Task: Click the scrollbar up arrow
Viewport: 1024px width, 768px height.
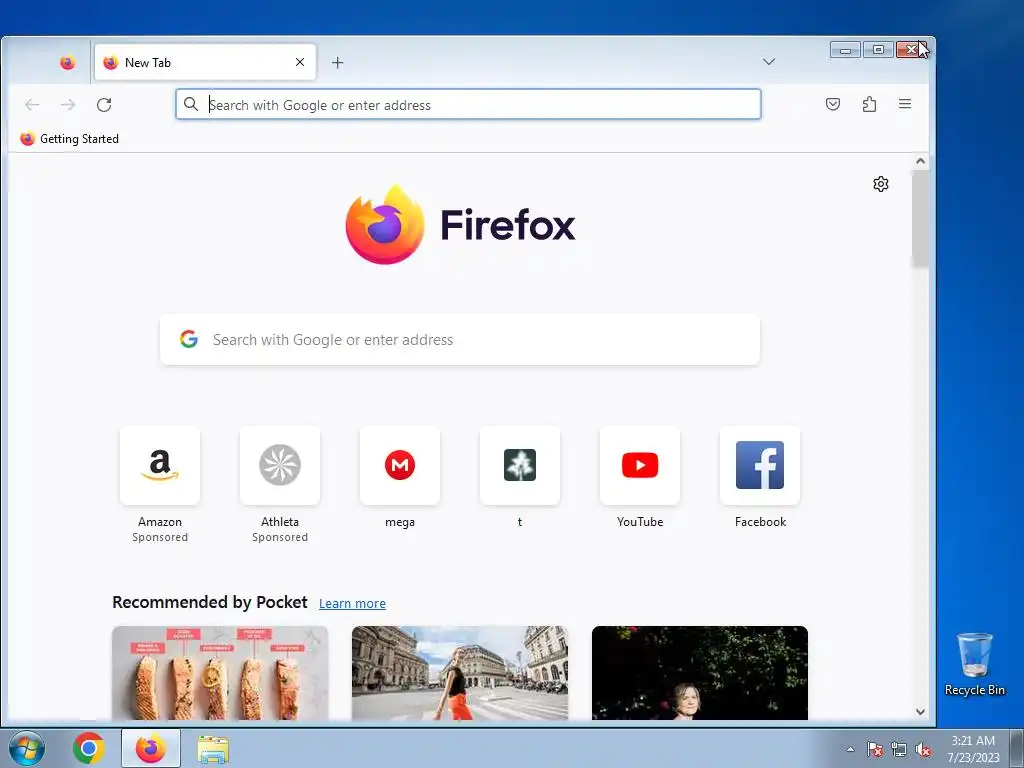Action: tap(921, 161)
